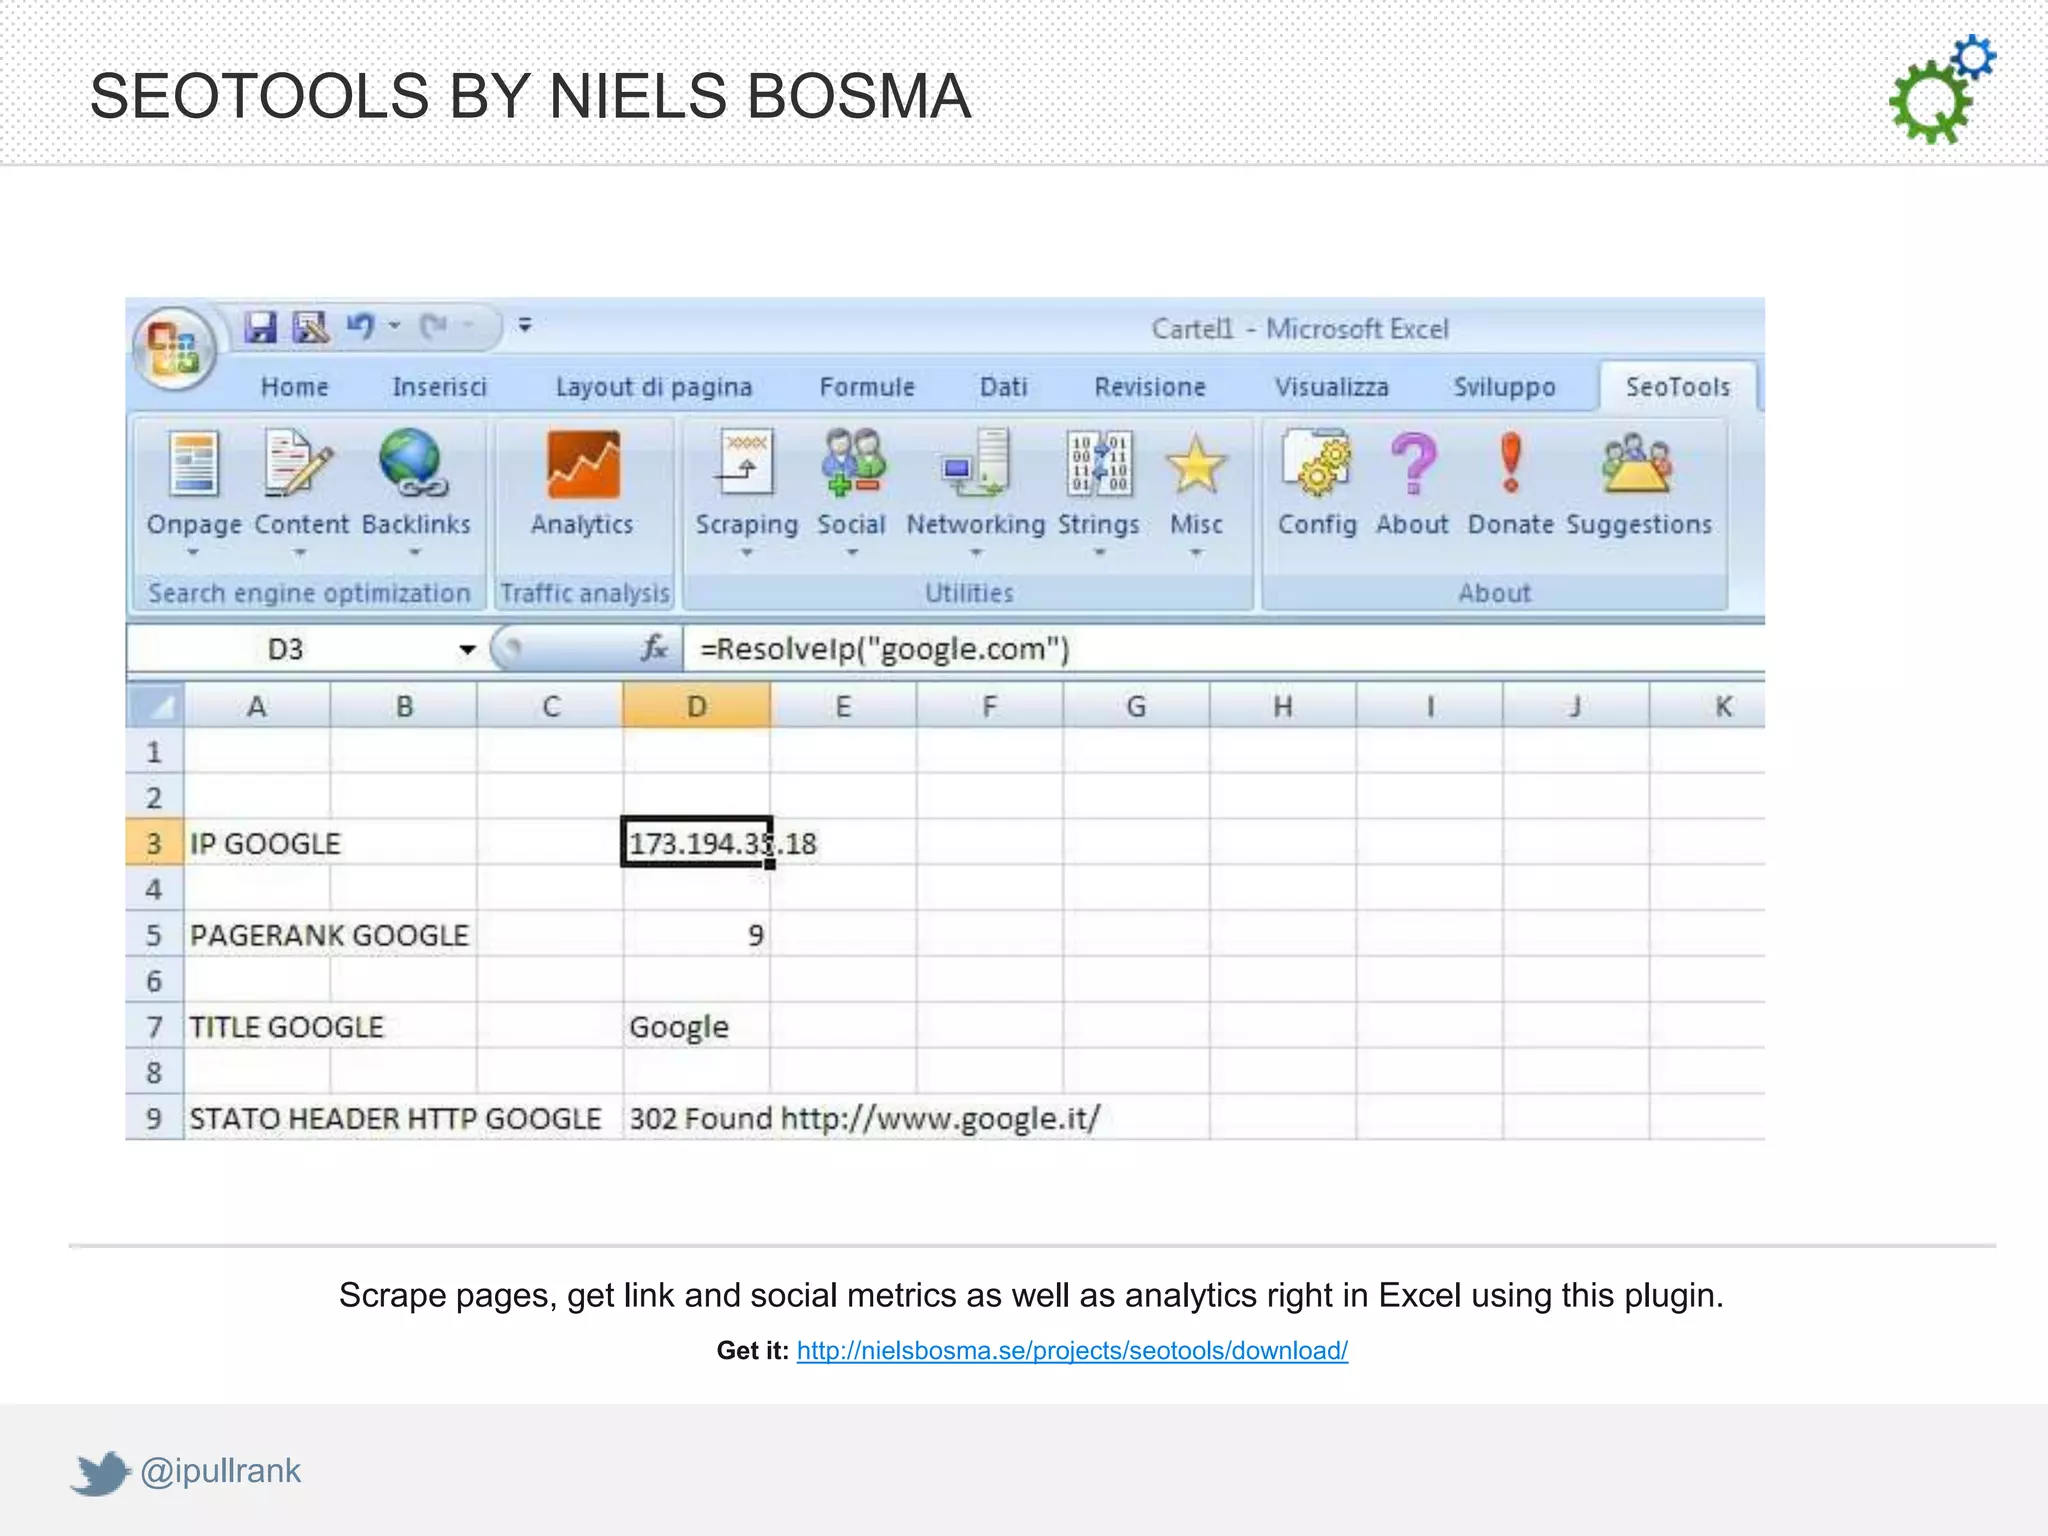Expand the Onpage dropdown arrow
The image size is (2048, 1536).
193,552
